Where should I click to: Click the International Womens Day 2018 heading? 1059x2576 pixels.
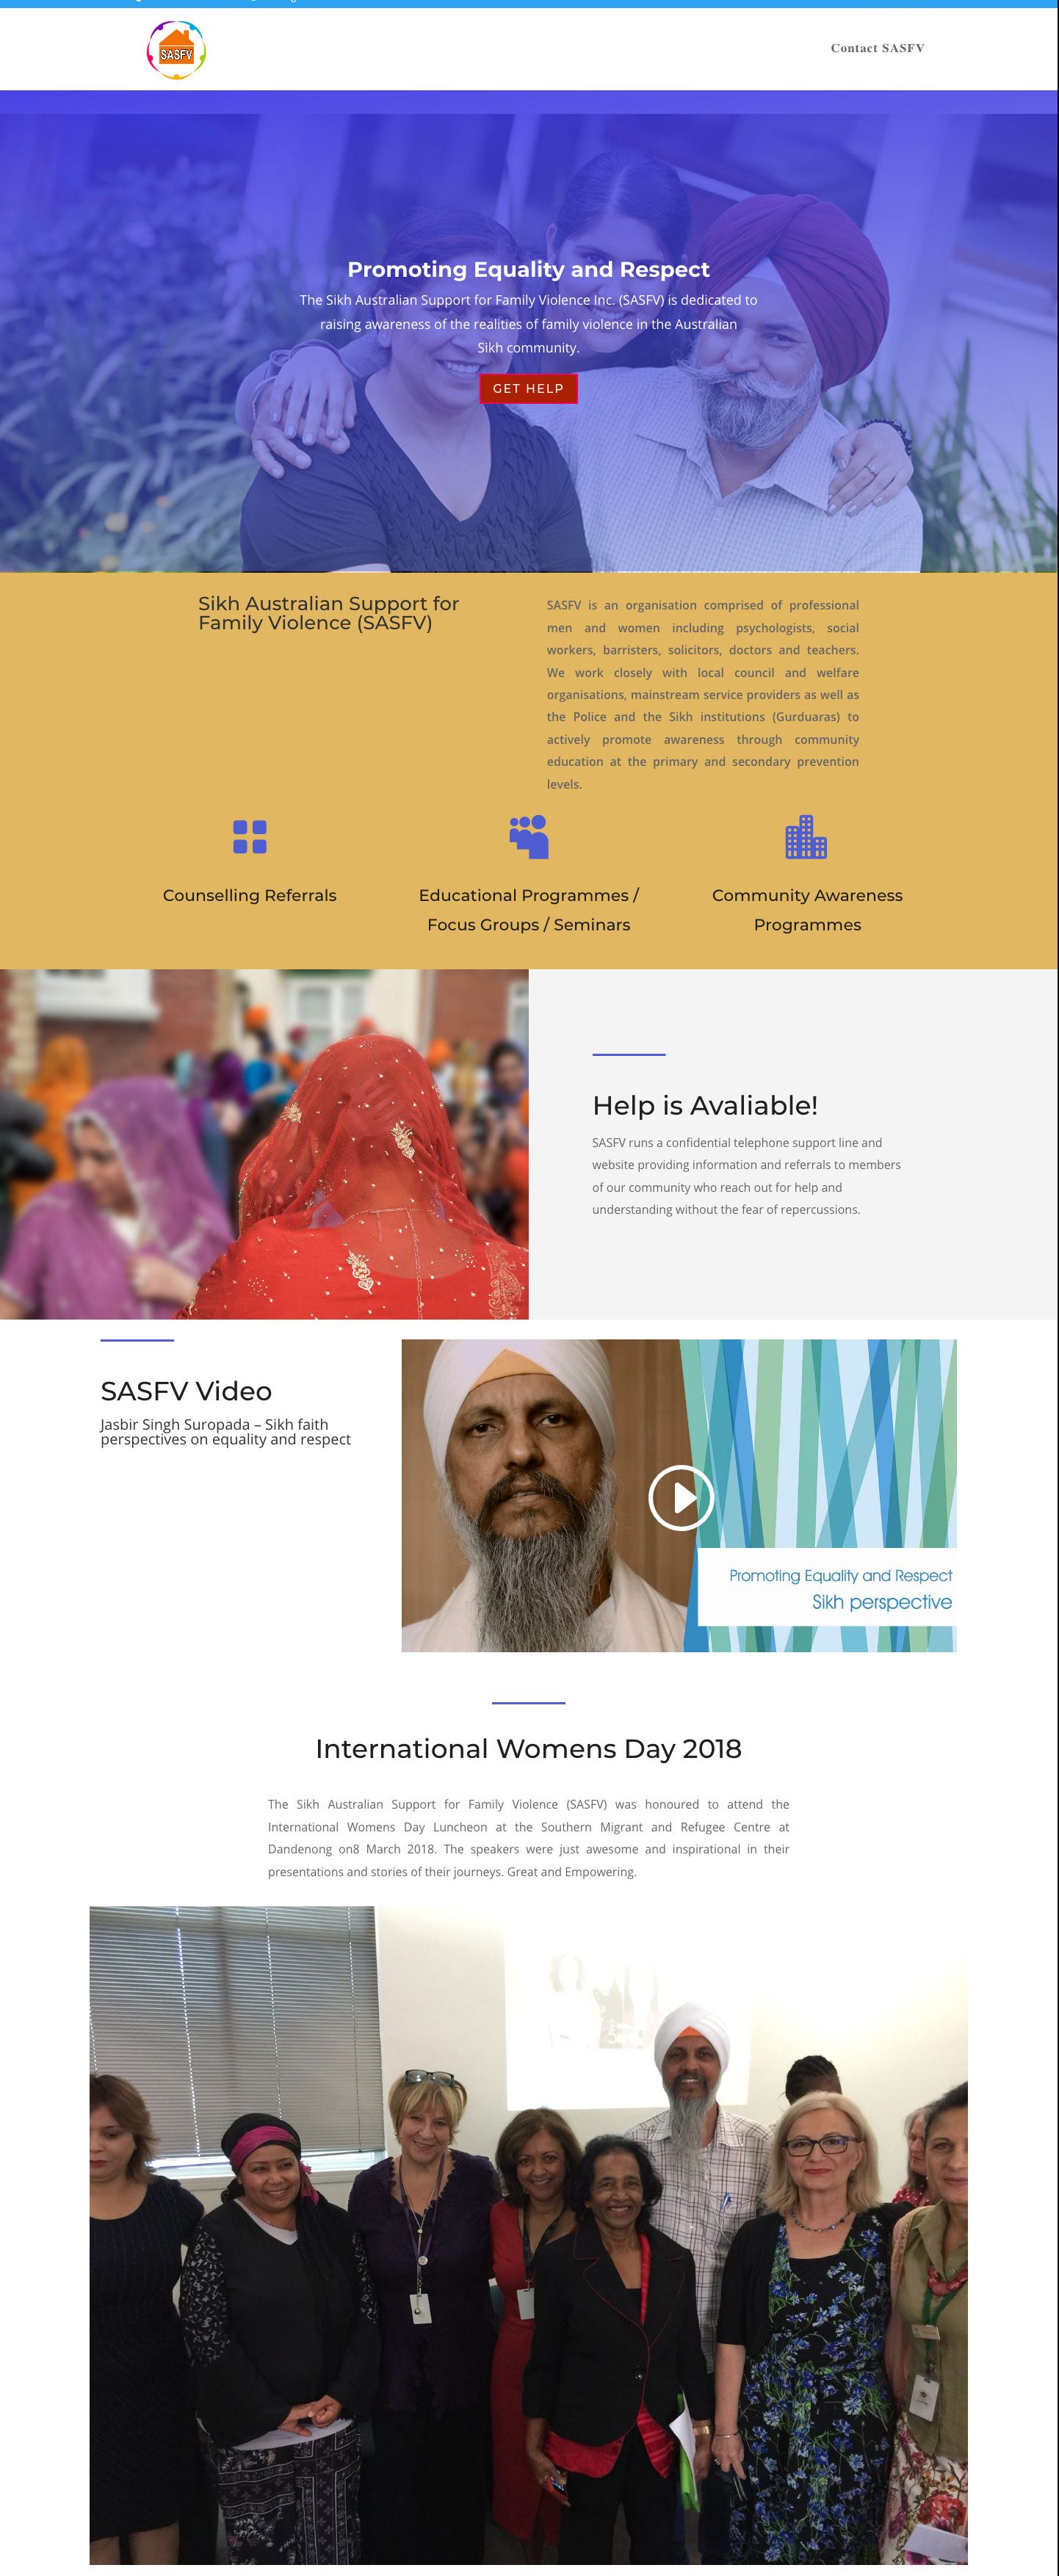pos(528,1748)
